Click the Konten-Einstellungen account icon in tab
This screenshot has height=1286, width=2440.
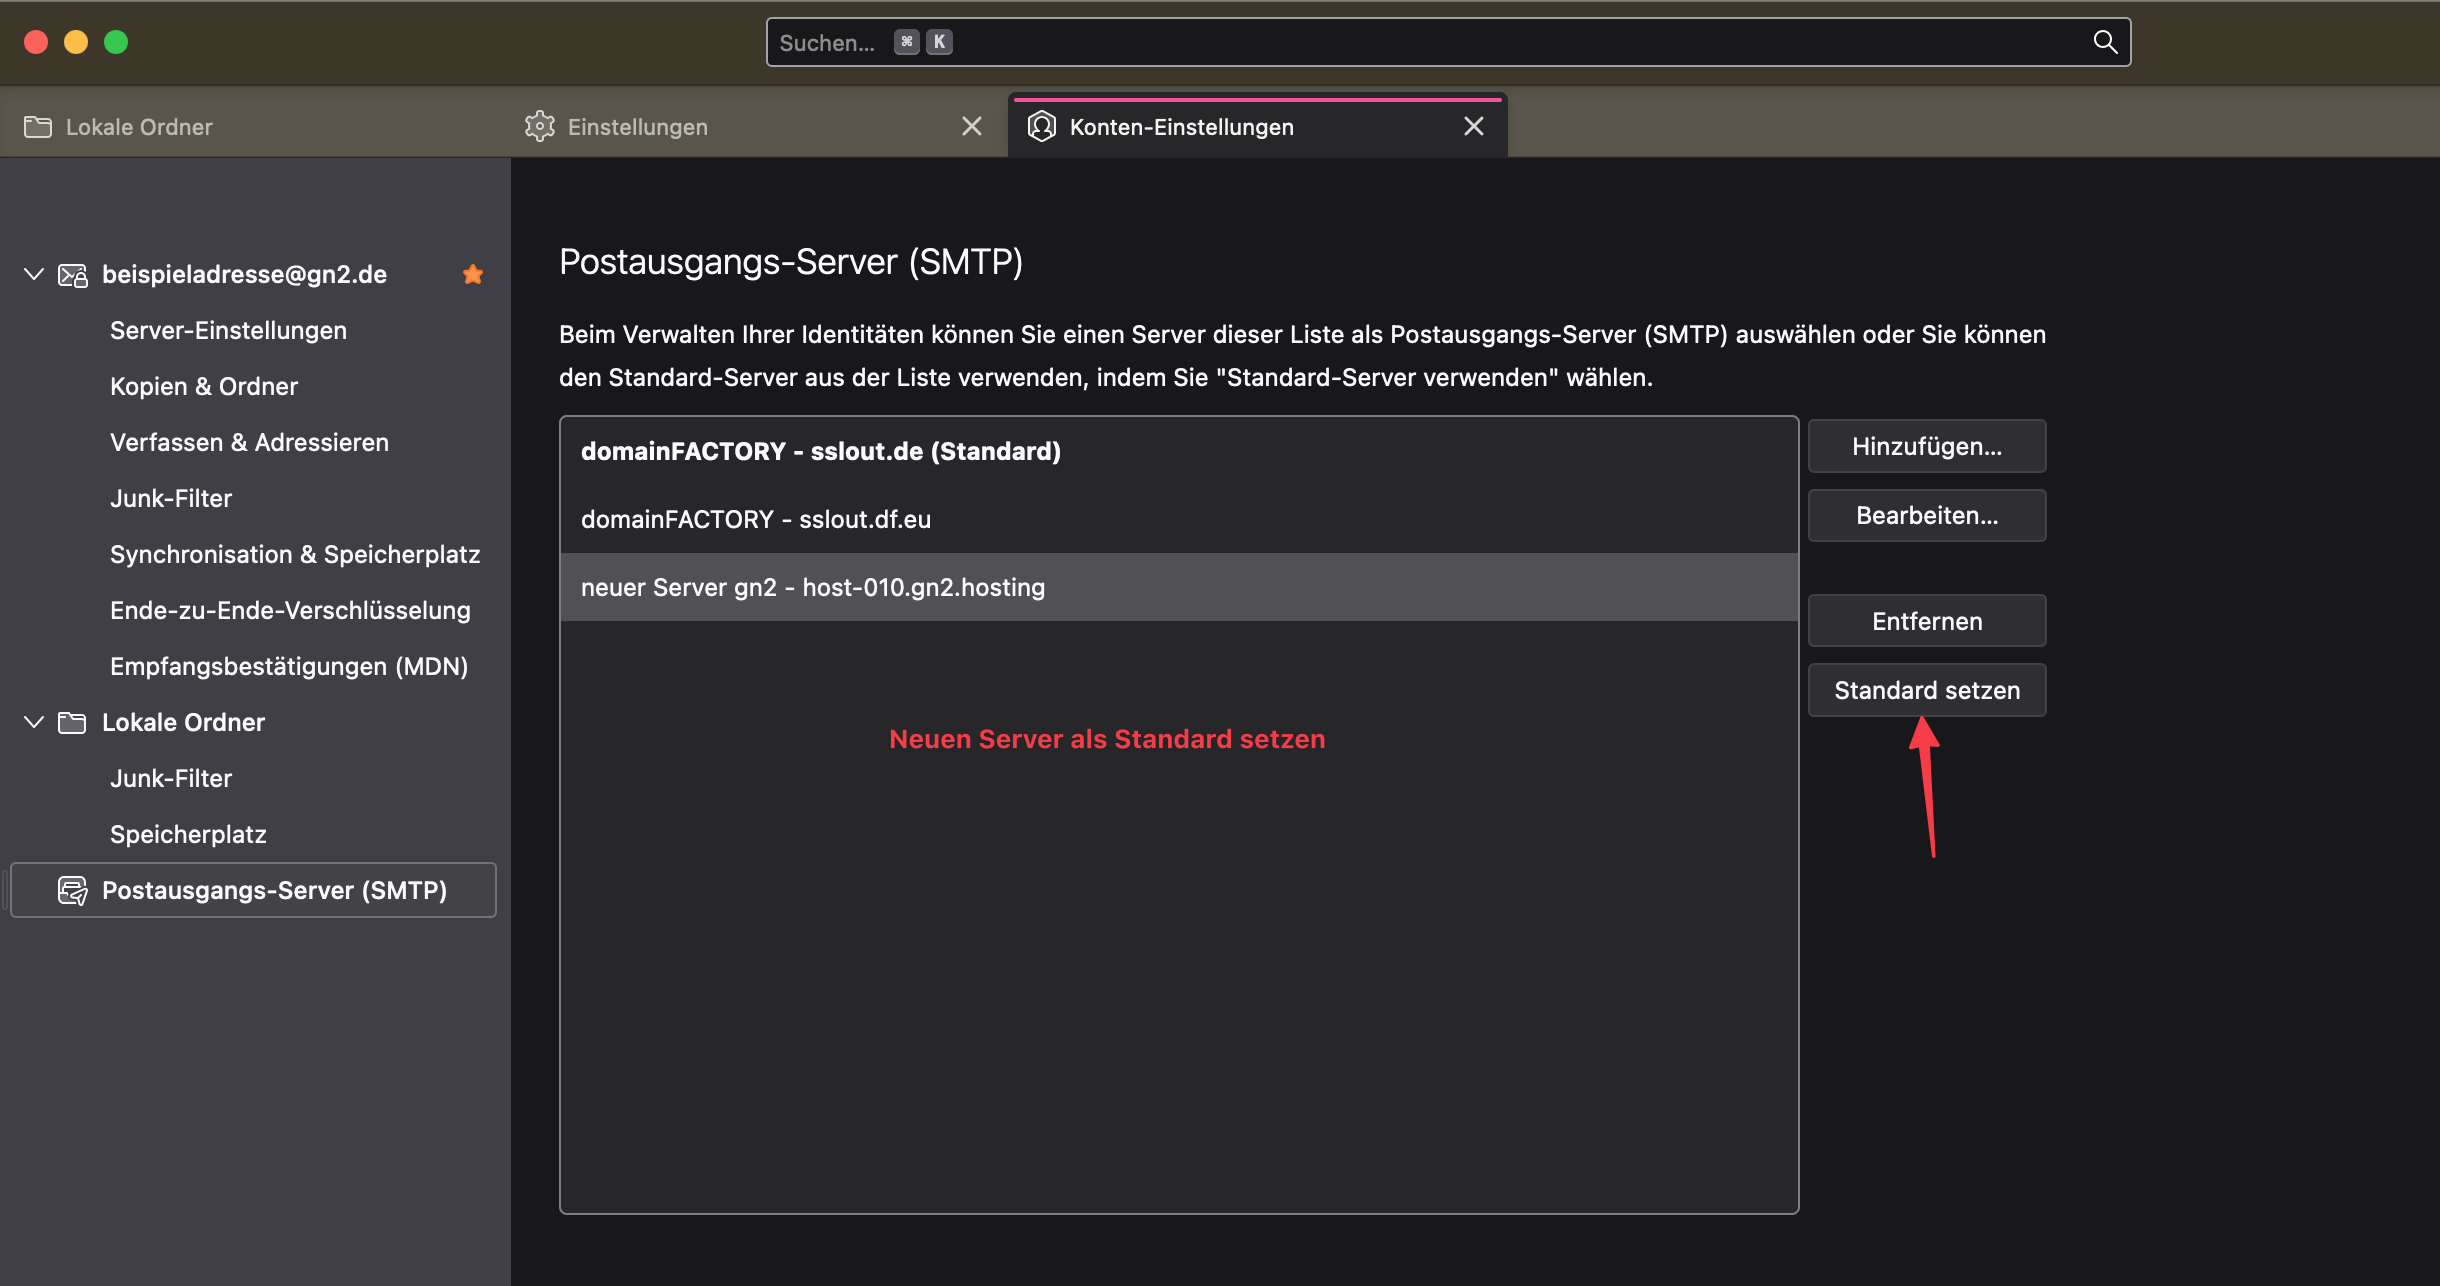point(1042,126)
